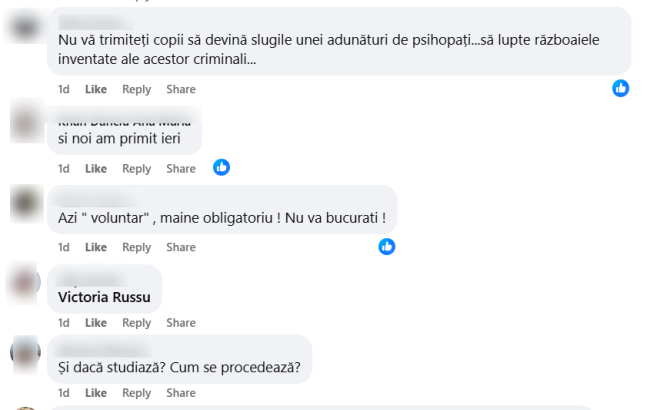Like the comment about psihopați
The width and height of the screenshot is (670, 410).
coord(96,89)
